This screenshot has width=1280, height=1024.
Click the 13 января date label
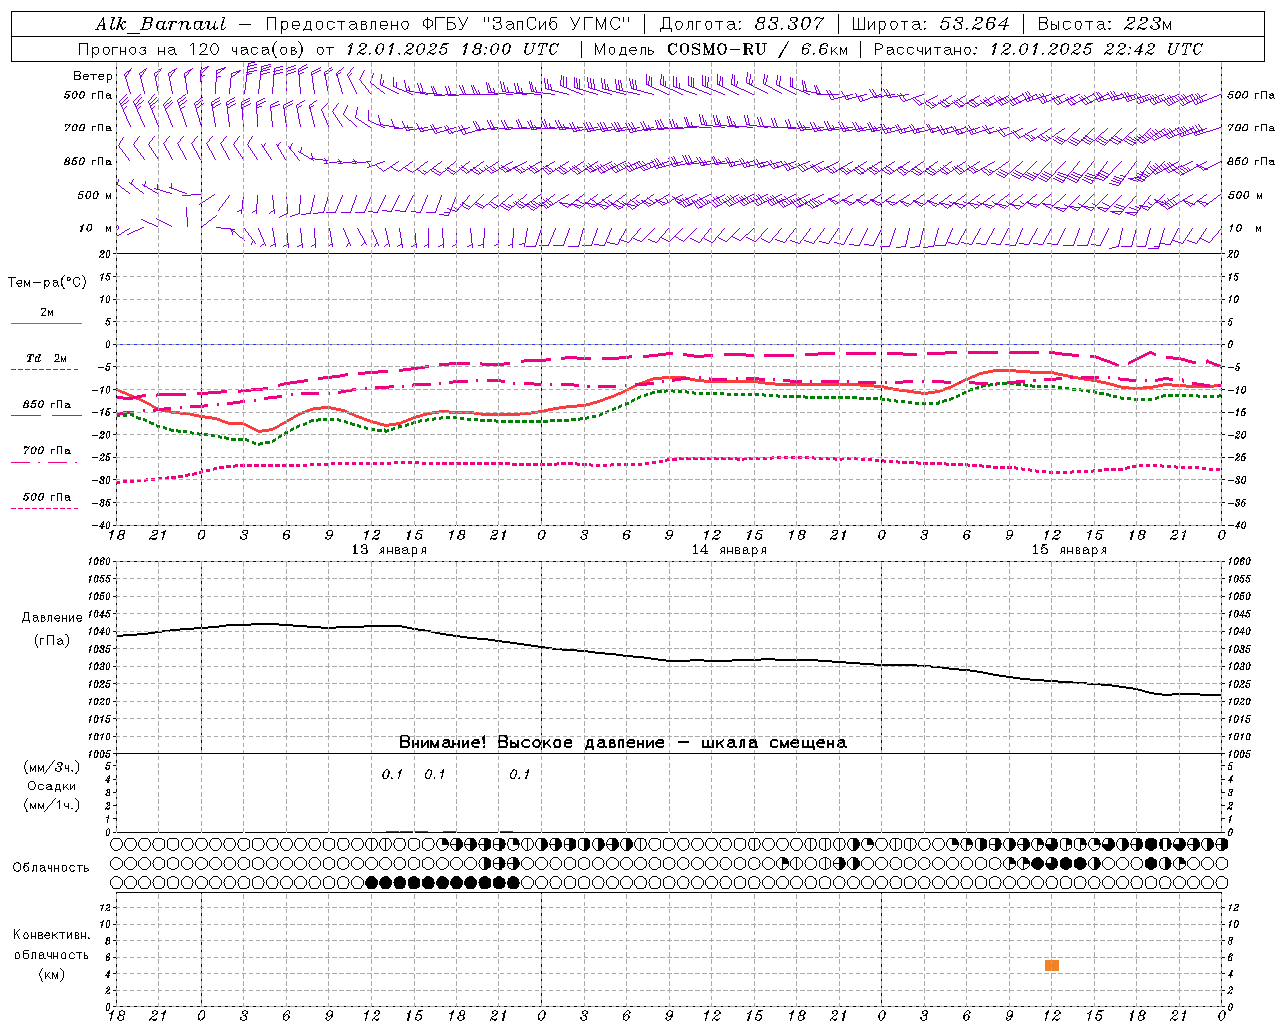click(x=389, y=550)
